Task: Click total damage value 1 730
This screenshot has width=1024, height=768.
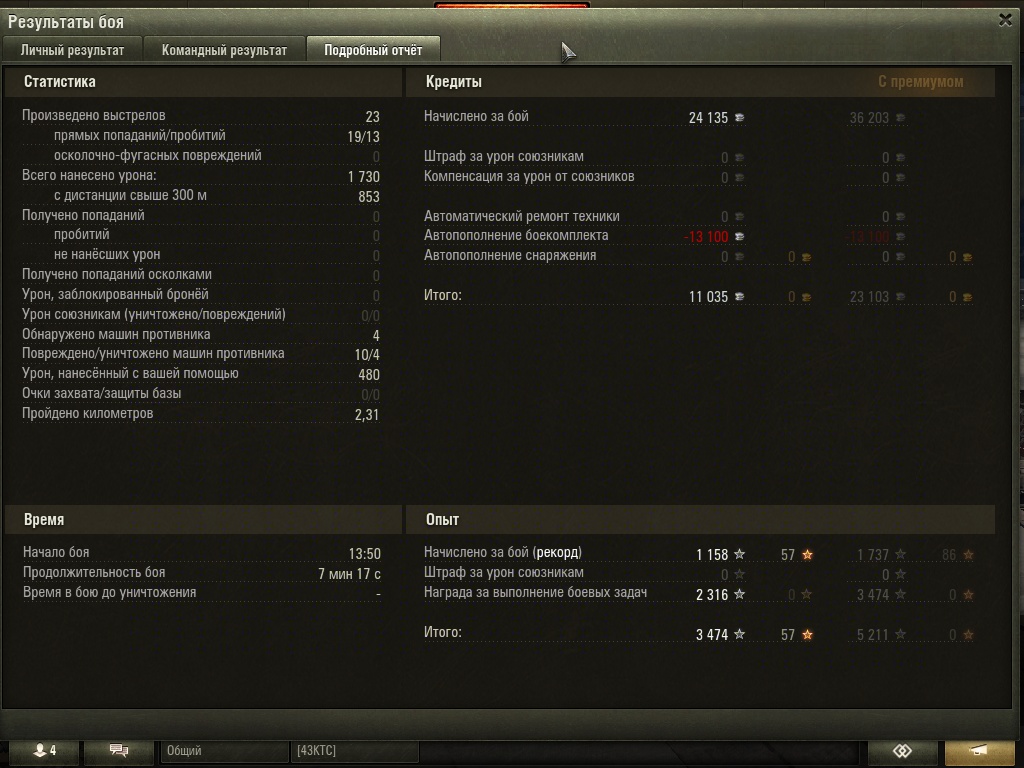Action: (364, 176)
